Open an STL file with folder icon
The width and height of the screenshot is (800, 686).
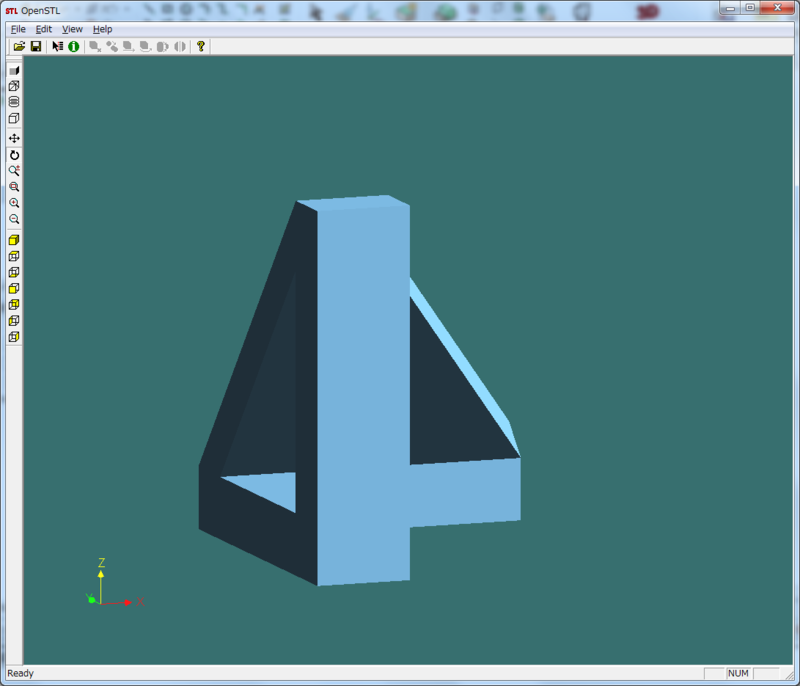coord(19,46)
